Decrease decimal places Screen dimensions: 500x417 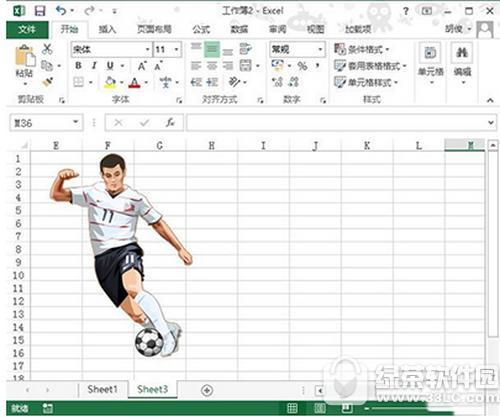[294, 82]
